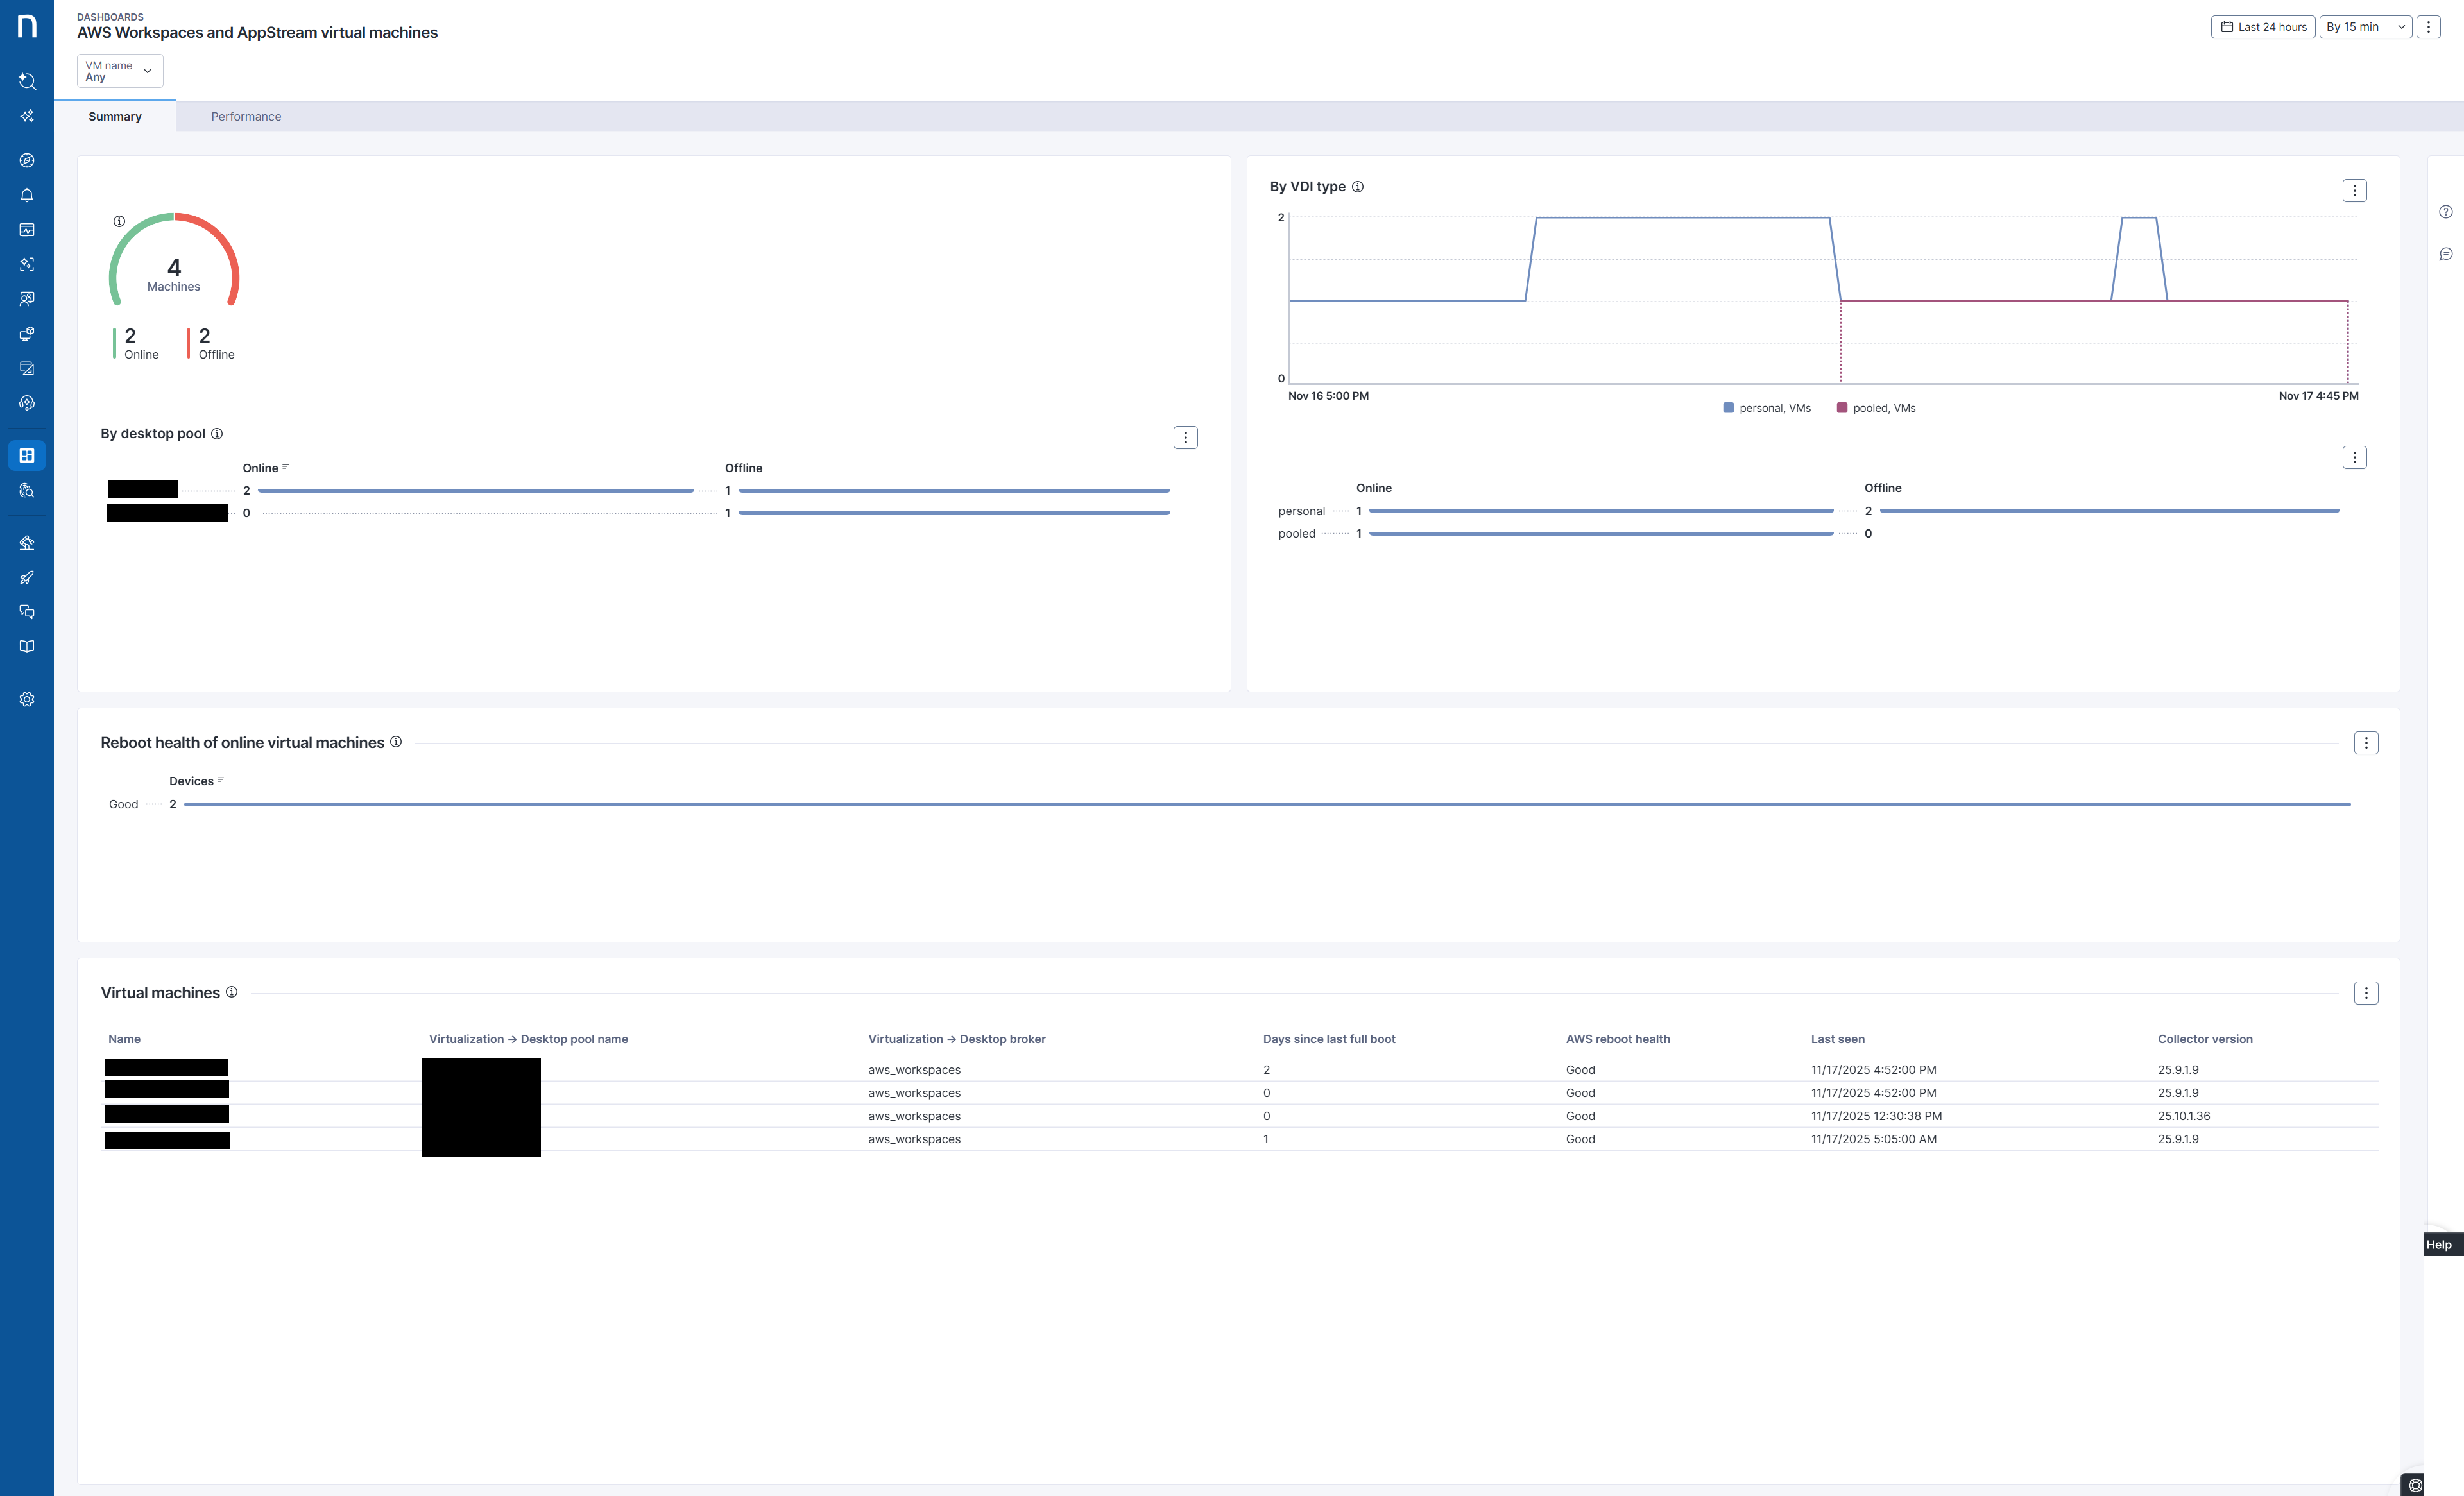This screenshot has width=2464, height=1496.
Task: Switch to the Performance tab
Action: click(246, 117)
